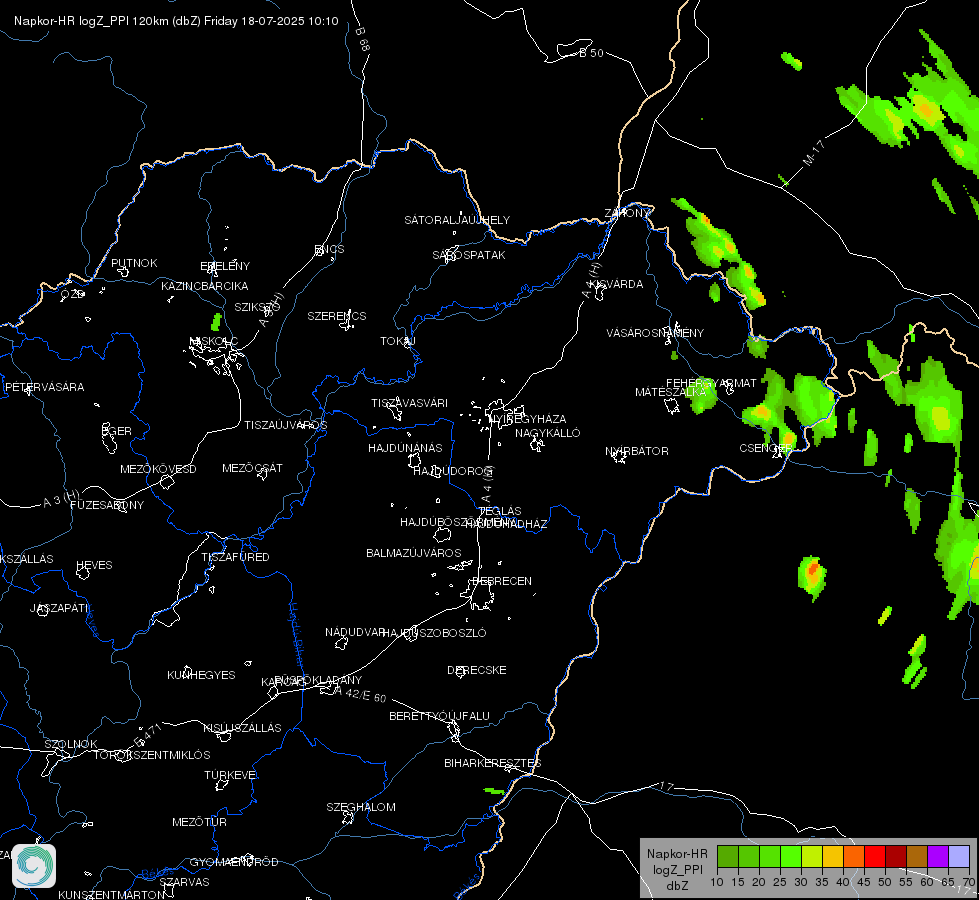979x900 pixels.
Task: Click the orange 40-45 dBZ legend swatch
Action: tap(854, 857)
